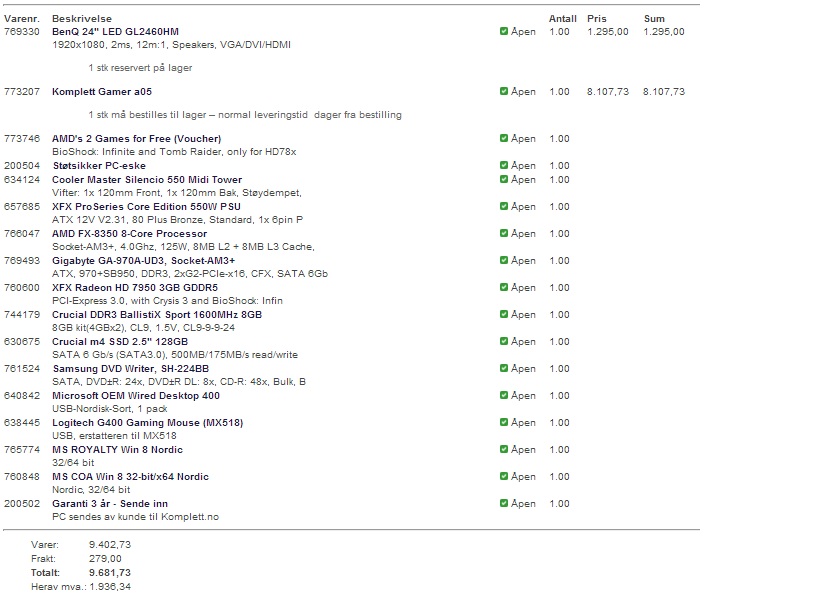
Task: Click the green check icon for Crucial DDR3 BallistiX
Action: pos(504,314)
